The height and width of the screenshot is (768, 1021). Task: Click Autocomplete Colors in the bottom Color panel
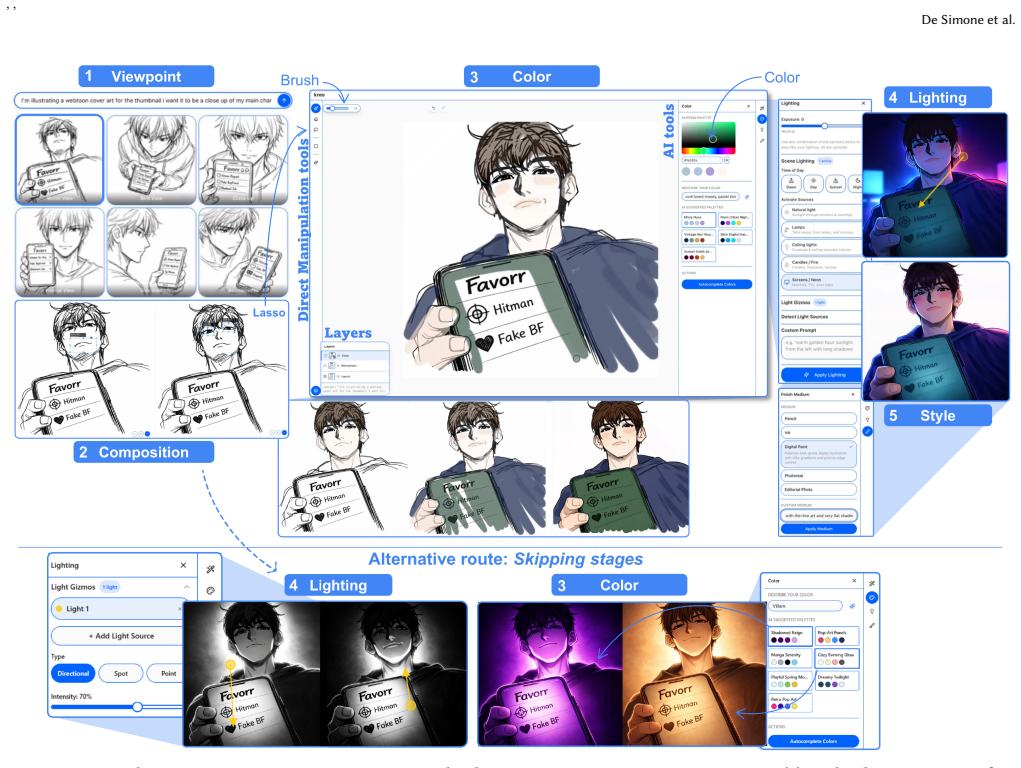pos(813,741)
